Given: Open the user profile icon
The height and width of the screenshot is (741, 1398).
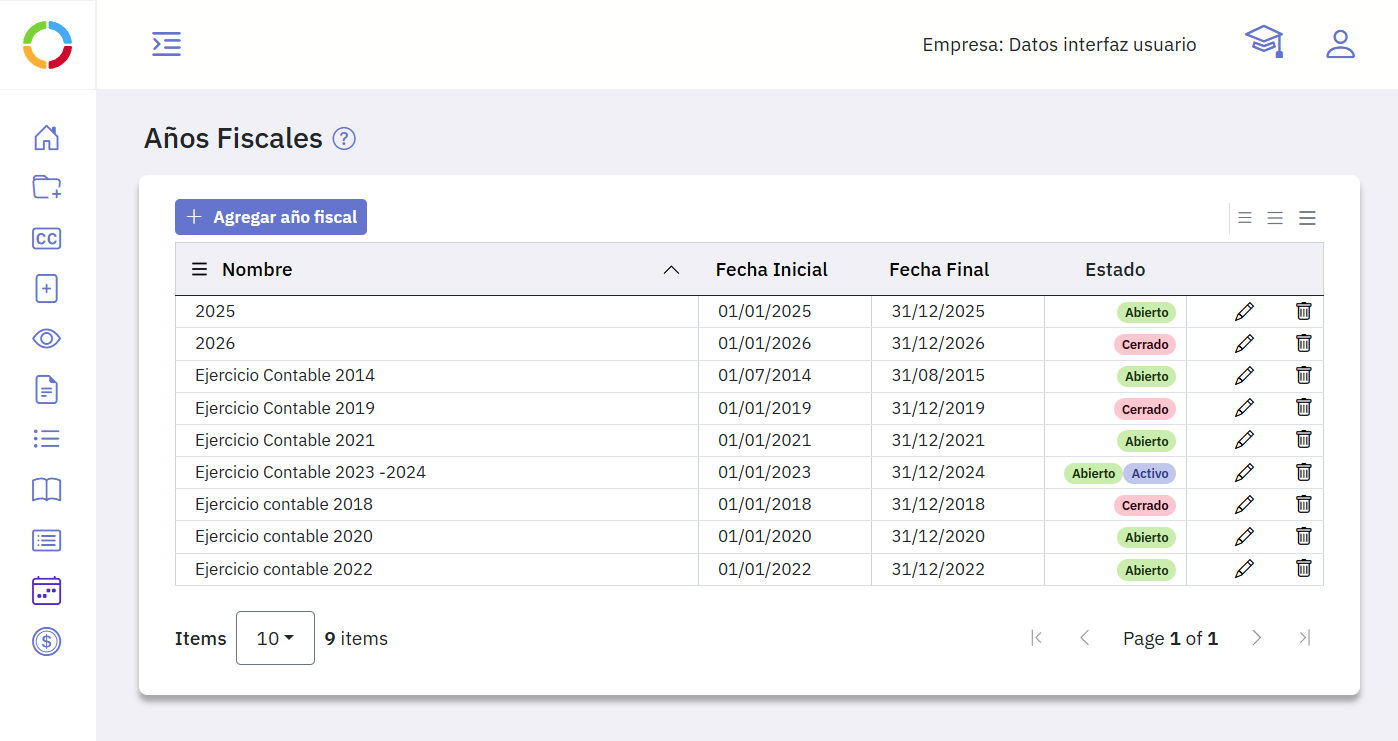Looking at the screenshot, I should click(1340, 44).
